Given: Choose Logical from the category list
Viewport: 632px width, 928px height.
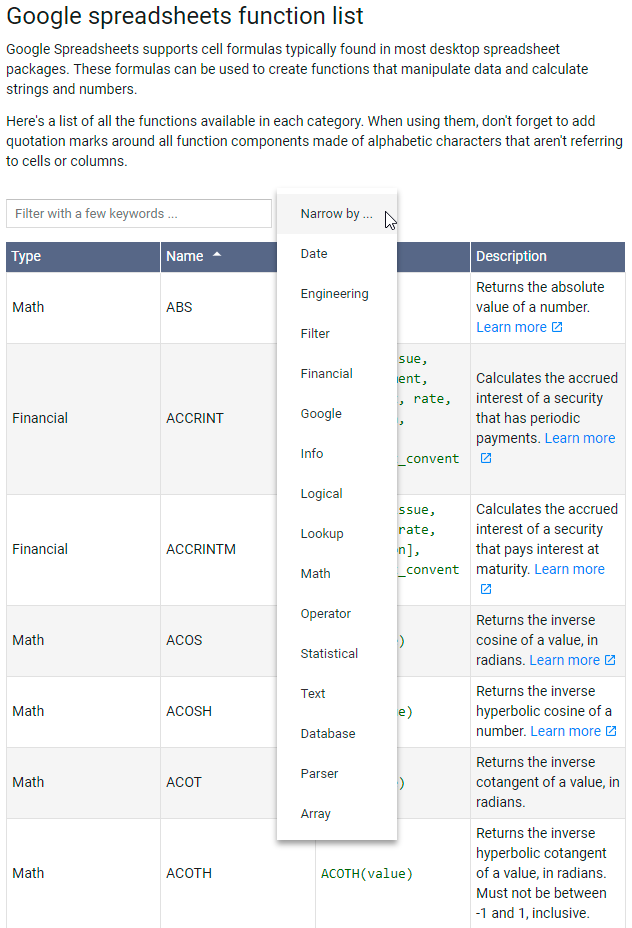Looking at the screenshot, I should click(321, 494).
